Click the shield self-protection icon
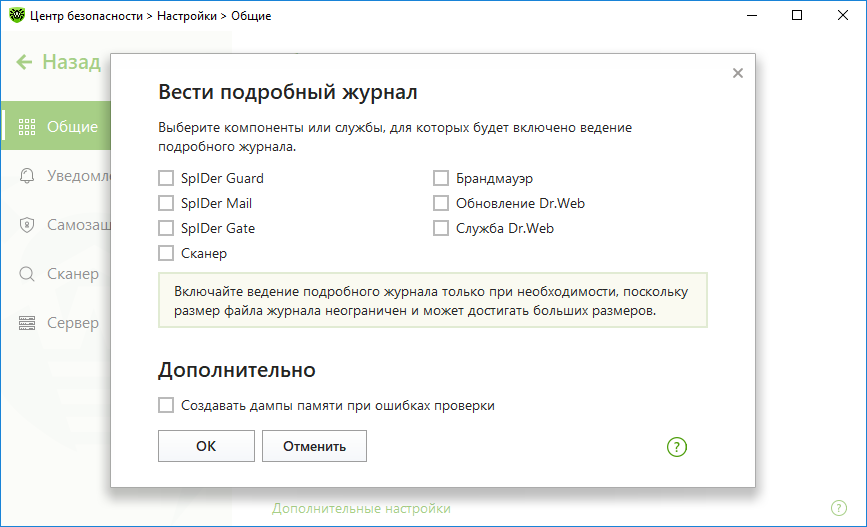Viewport: 867px width, 527px height. click(x=27, y=225)
